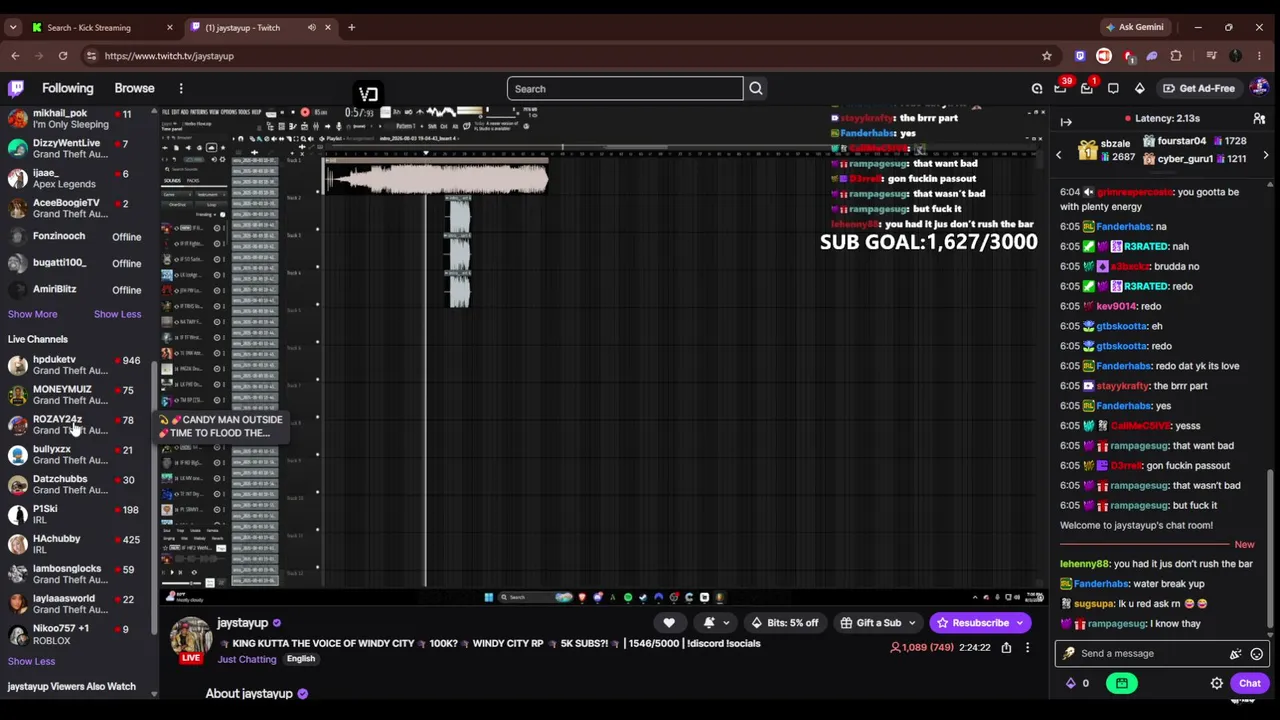Viewport: 1280px width, 720px height.
Task: Click the English language tag
Action: pos(301,659)
